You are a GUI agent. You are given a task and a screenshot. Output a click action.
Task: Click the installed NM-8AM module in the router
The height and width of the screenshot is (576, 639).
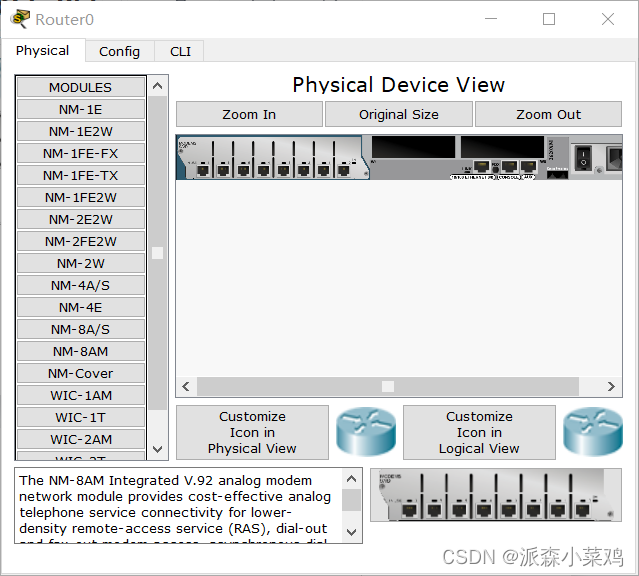point(273,157)
